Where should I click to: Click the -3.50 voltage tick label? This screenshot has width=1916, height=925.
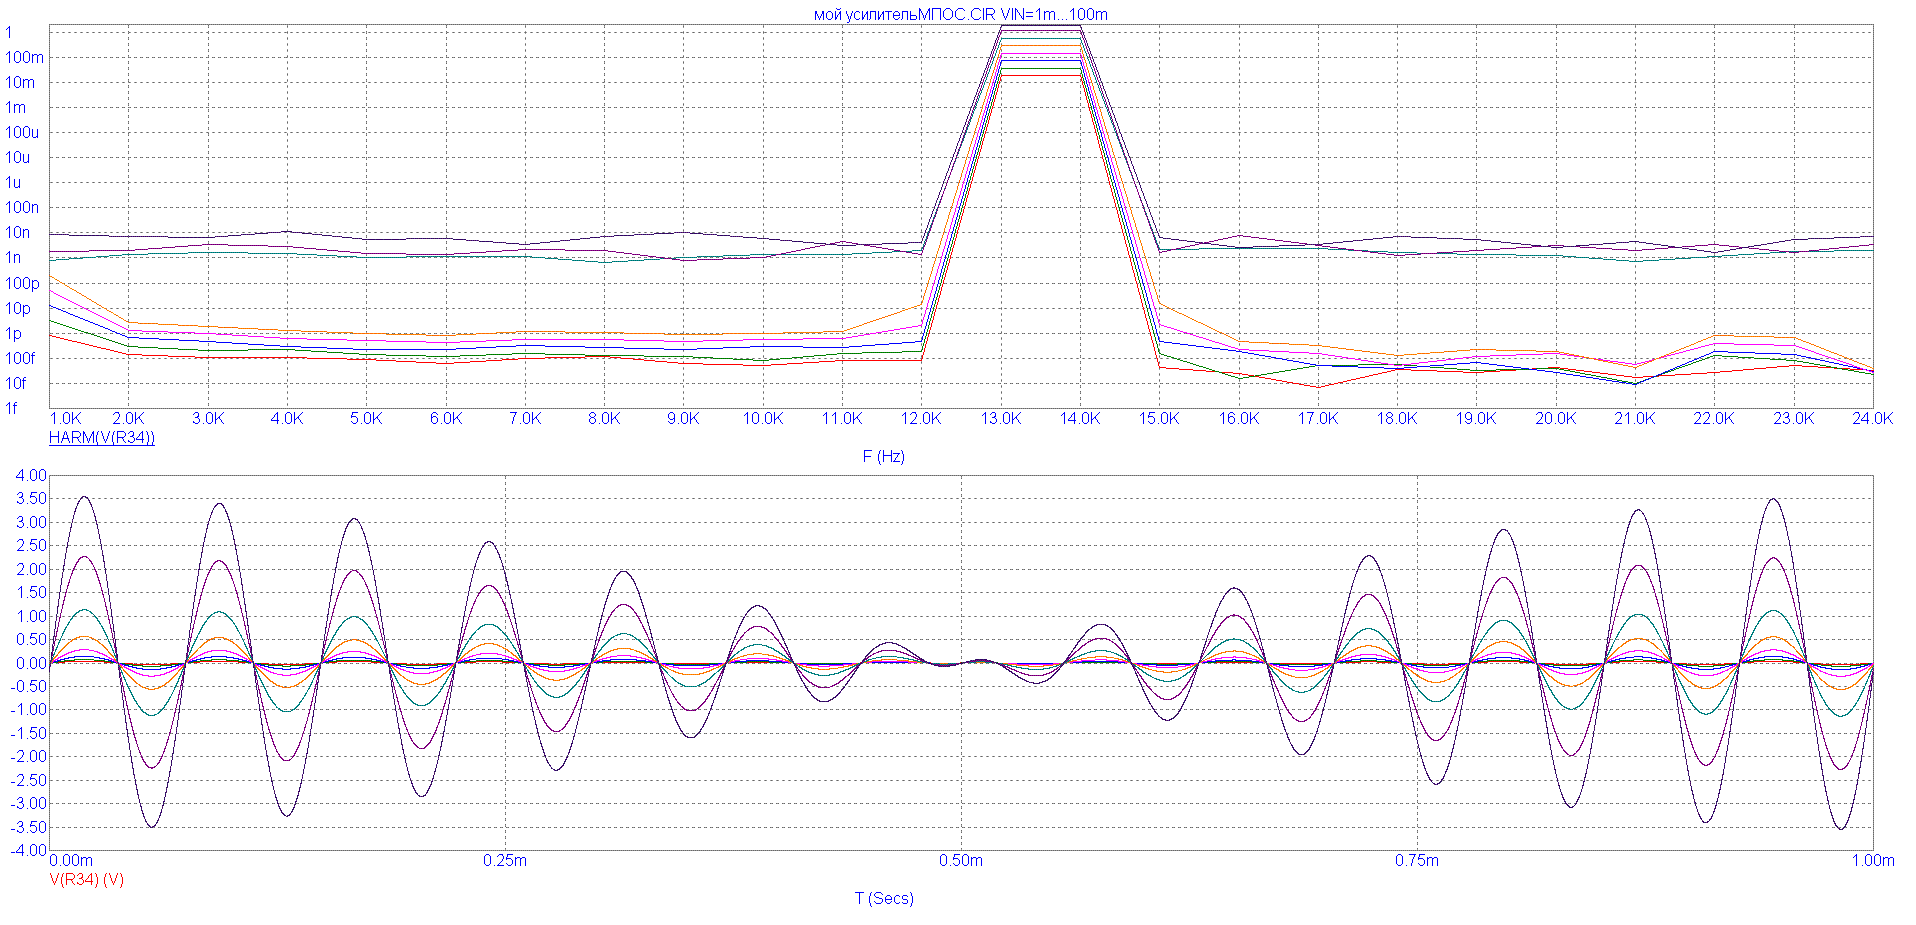click(x=29, y=827)
